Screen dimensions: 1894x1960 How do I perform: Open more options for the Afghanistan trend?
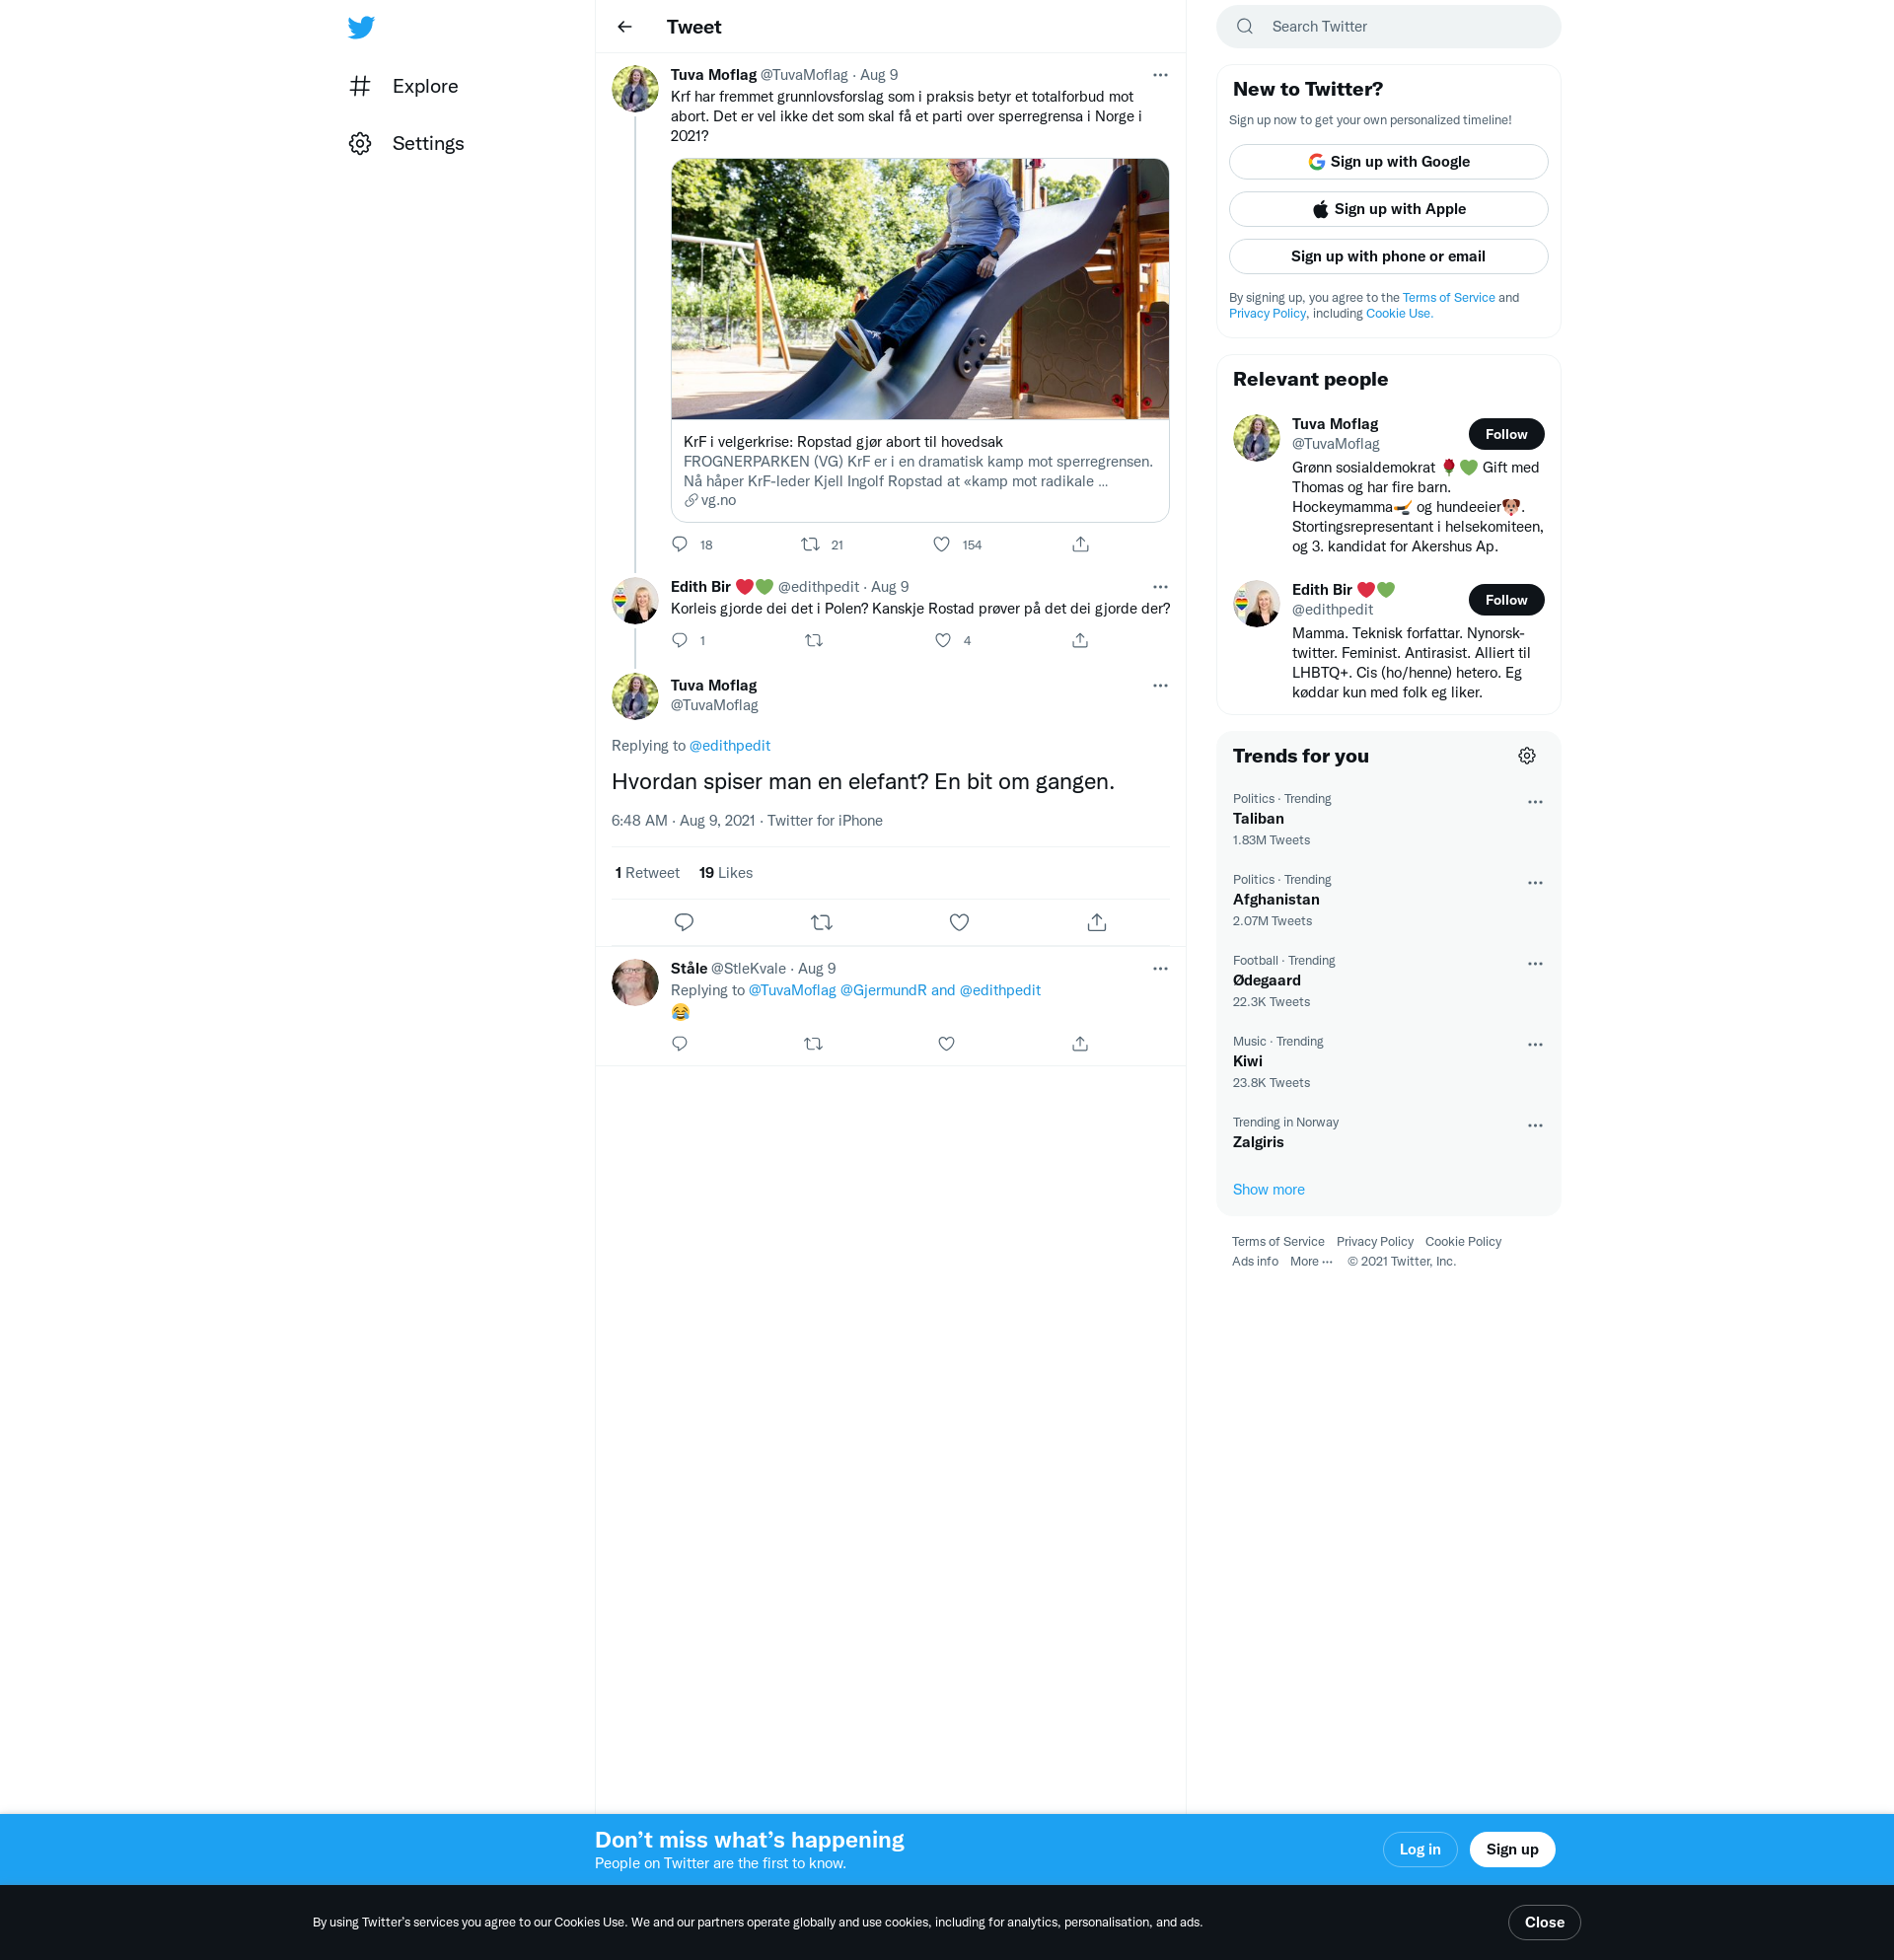[1535, 883]
